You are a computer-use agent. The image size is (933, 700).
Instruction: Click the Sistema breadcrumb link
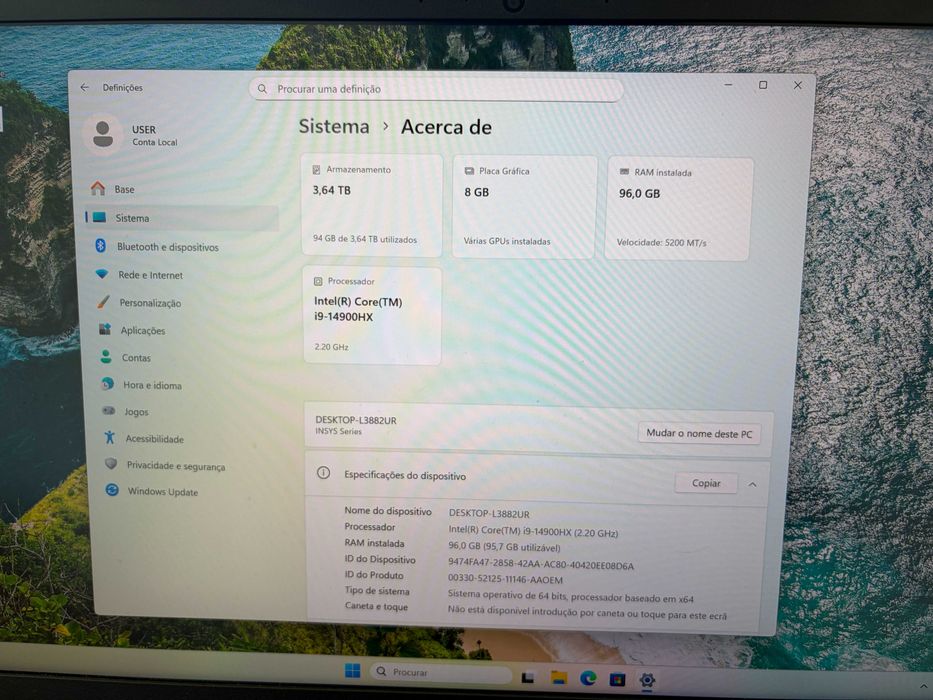coord(334,126)
